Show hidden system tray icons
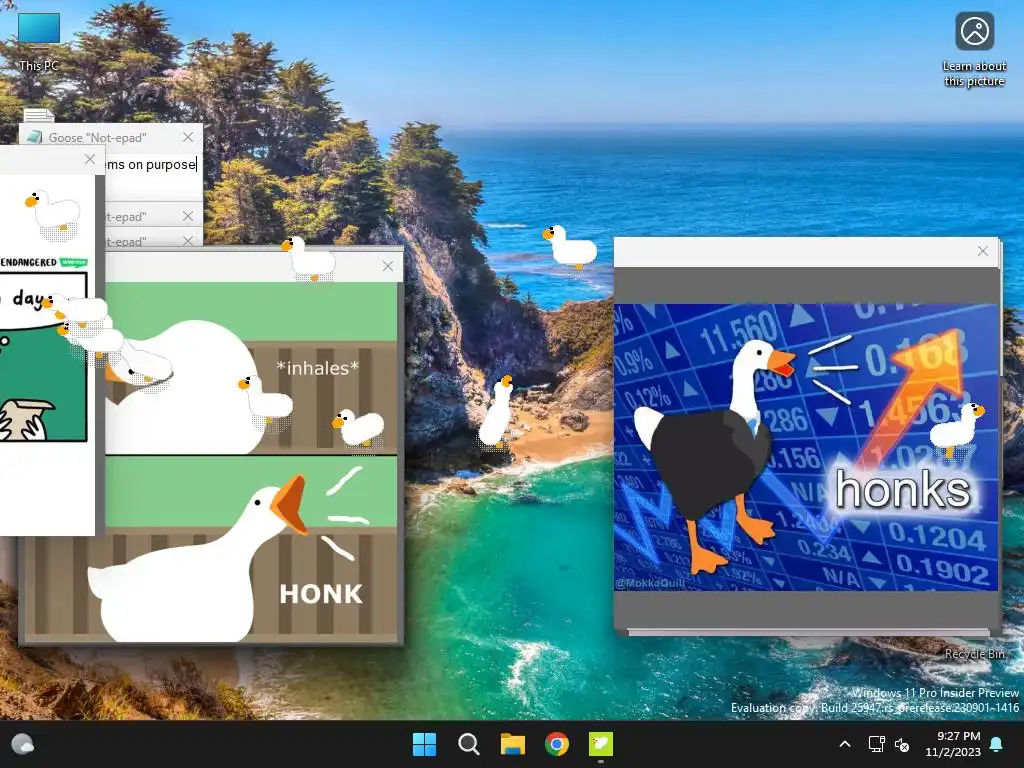 844,744
